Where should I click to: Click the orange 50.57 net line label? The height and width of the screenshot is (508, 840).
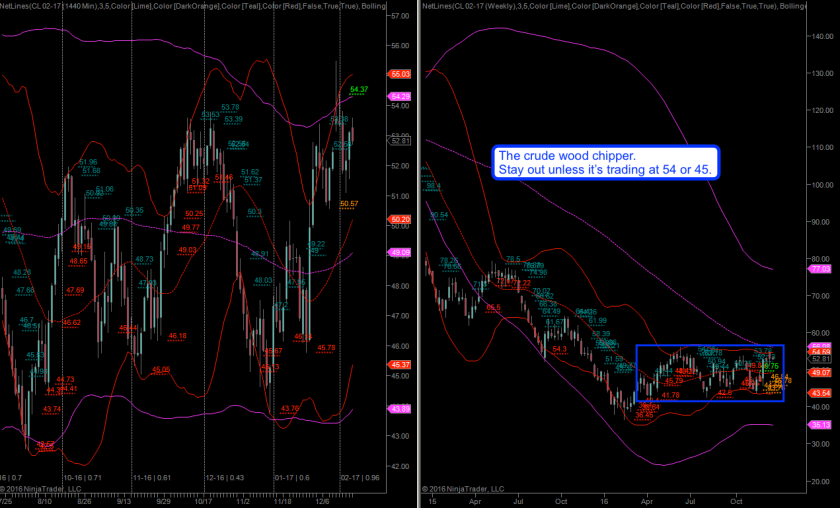349,204
